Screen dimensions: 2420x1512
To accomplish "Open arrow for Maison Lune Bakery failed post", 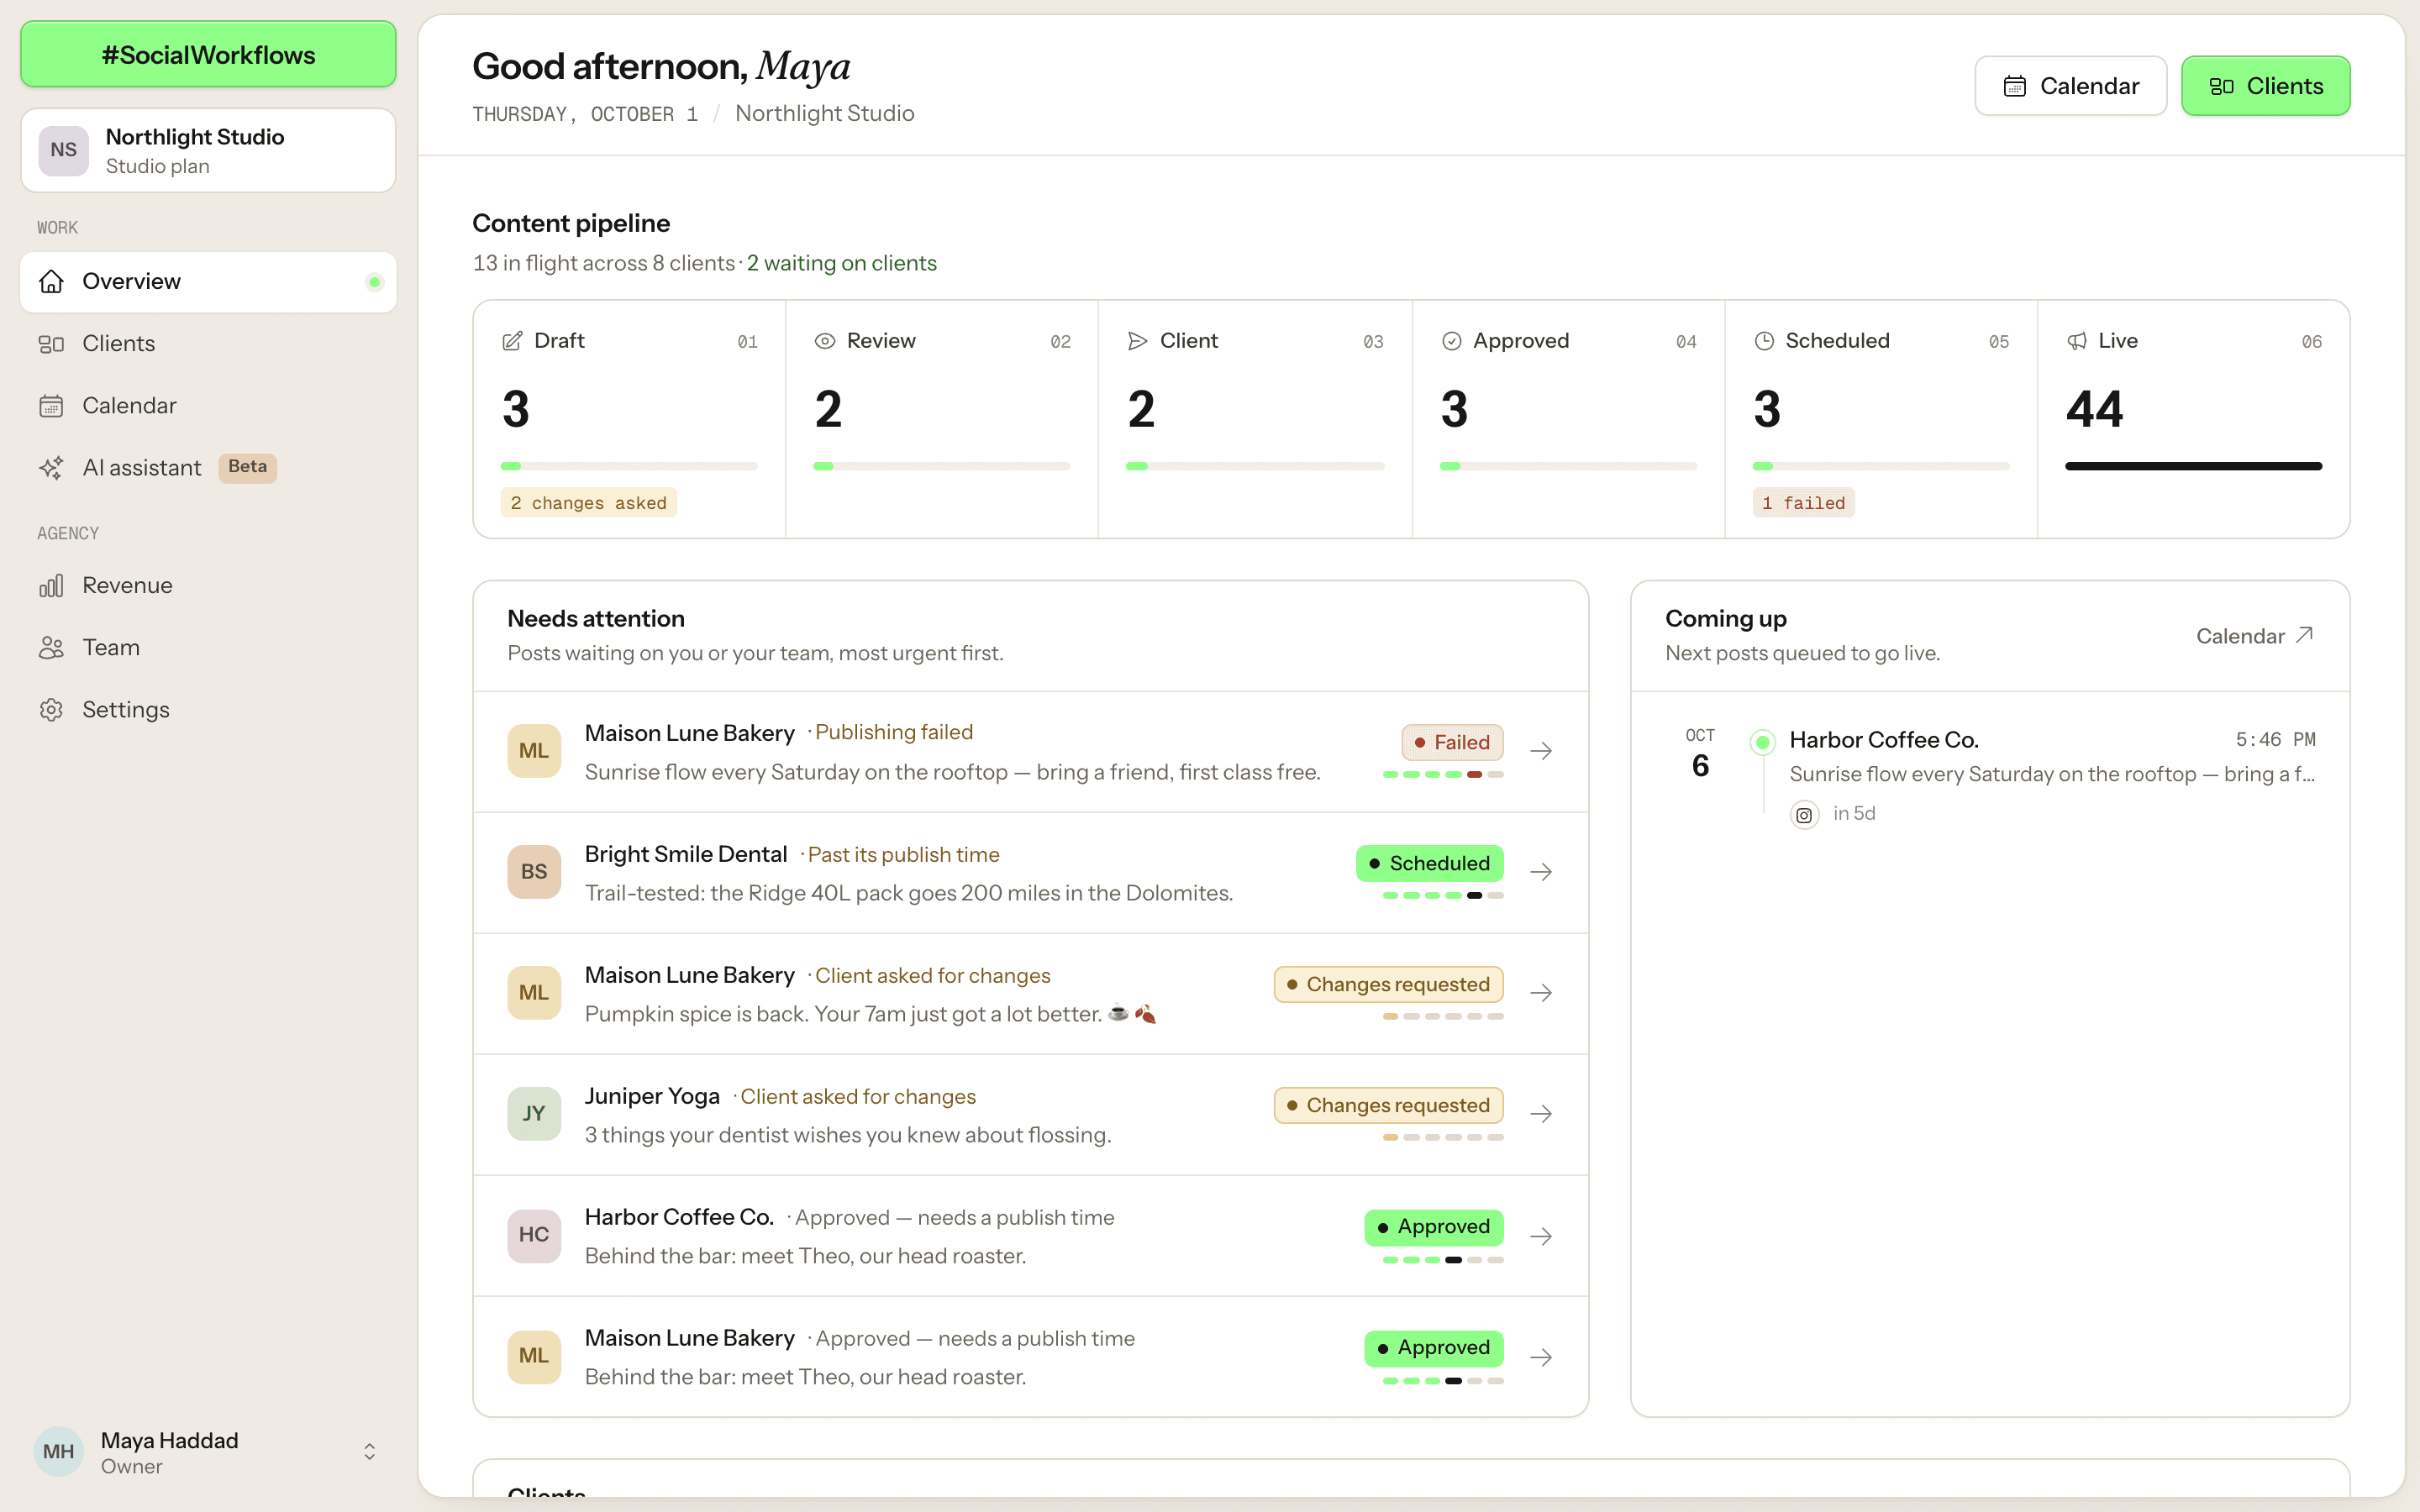I will tap(1541, 751).
